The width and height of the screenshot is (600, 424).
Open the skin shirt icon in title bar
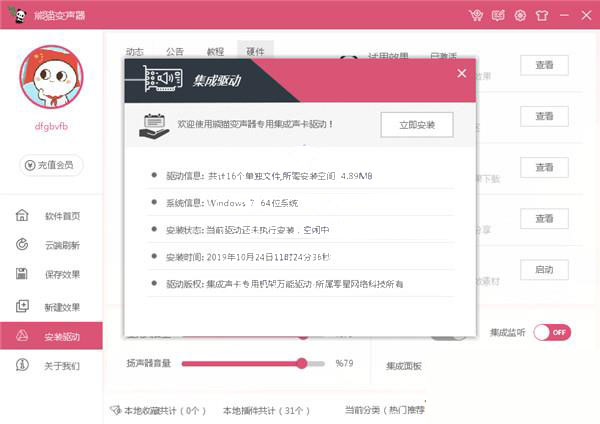[542, 15]
